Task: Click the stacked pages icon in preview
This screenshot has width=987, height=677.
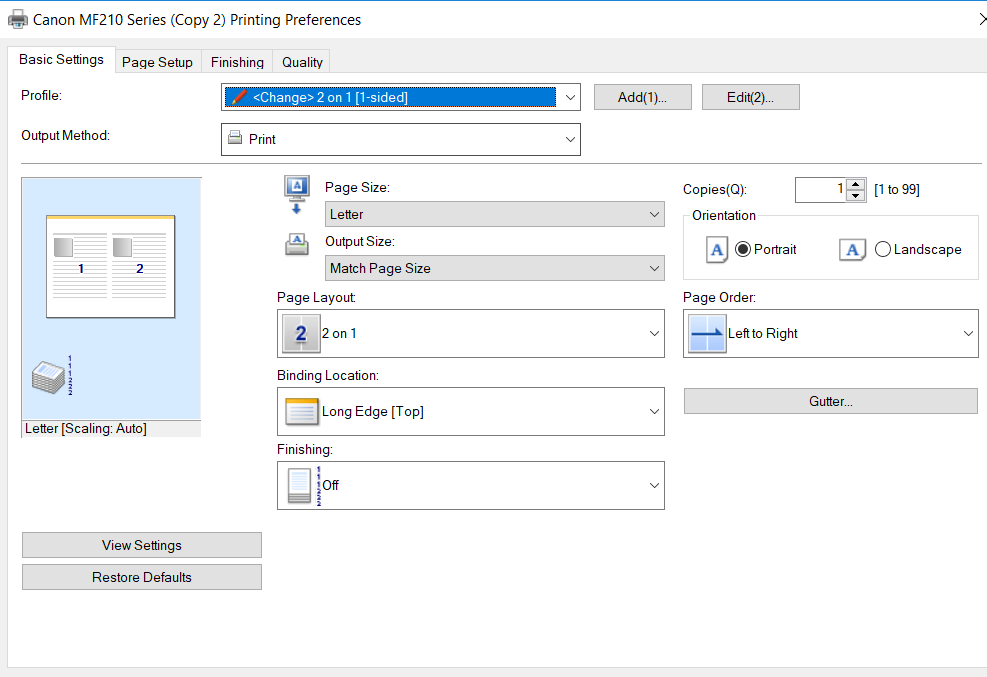Action: click(x=52, y=377)
